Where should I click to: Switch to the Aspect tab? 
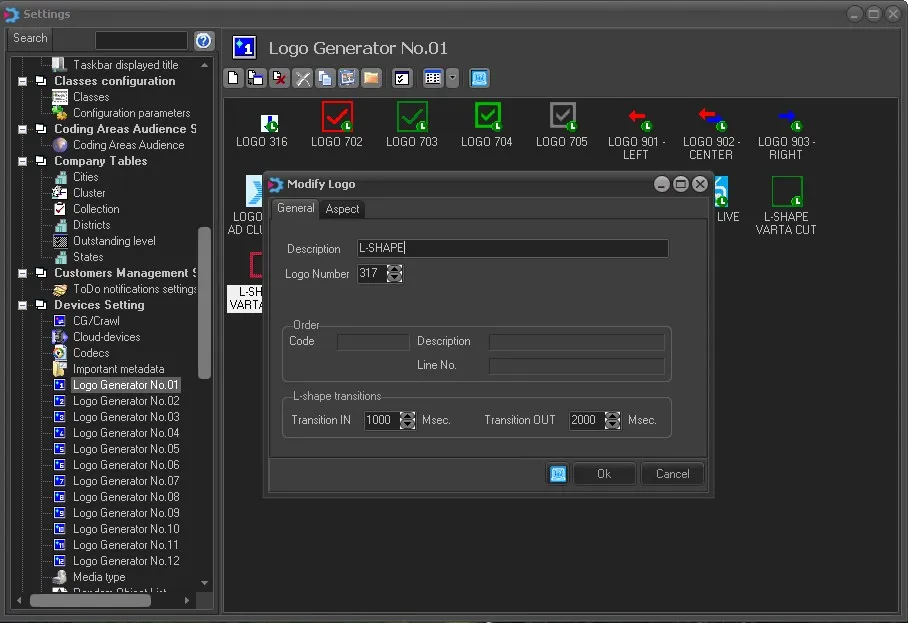pyautogui.click(x=342, y=209)
